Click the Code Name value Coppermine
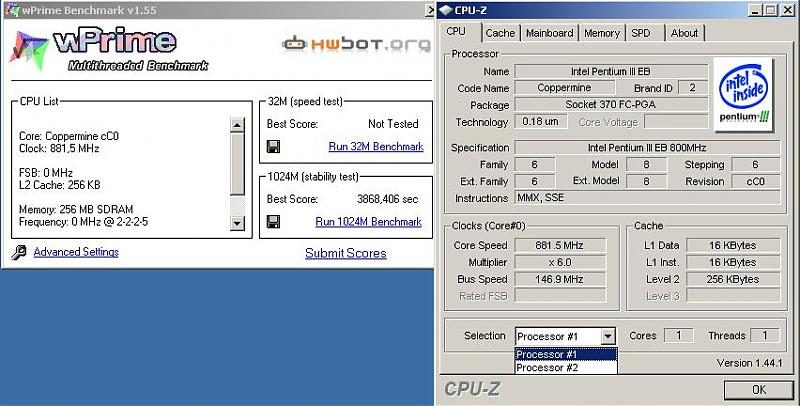 [564, 88]
